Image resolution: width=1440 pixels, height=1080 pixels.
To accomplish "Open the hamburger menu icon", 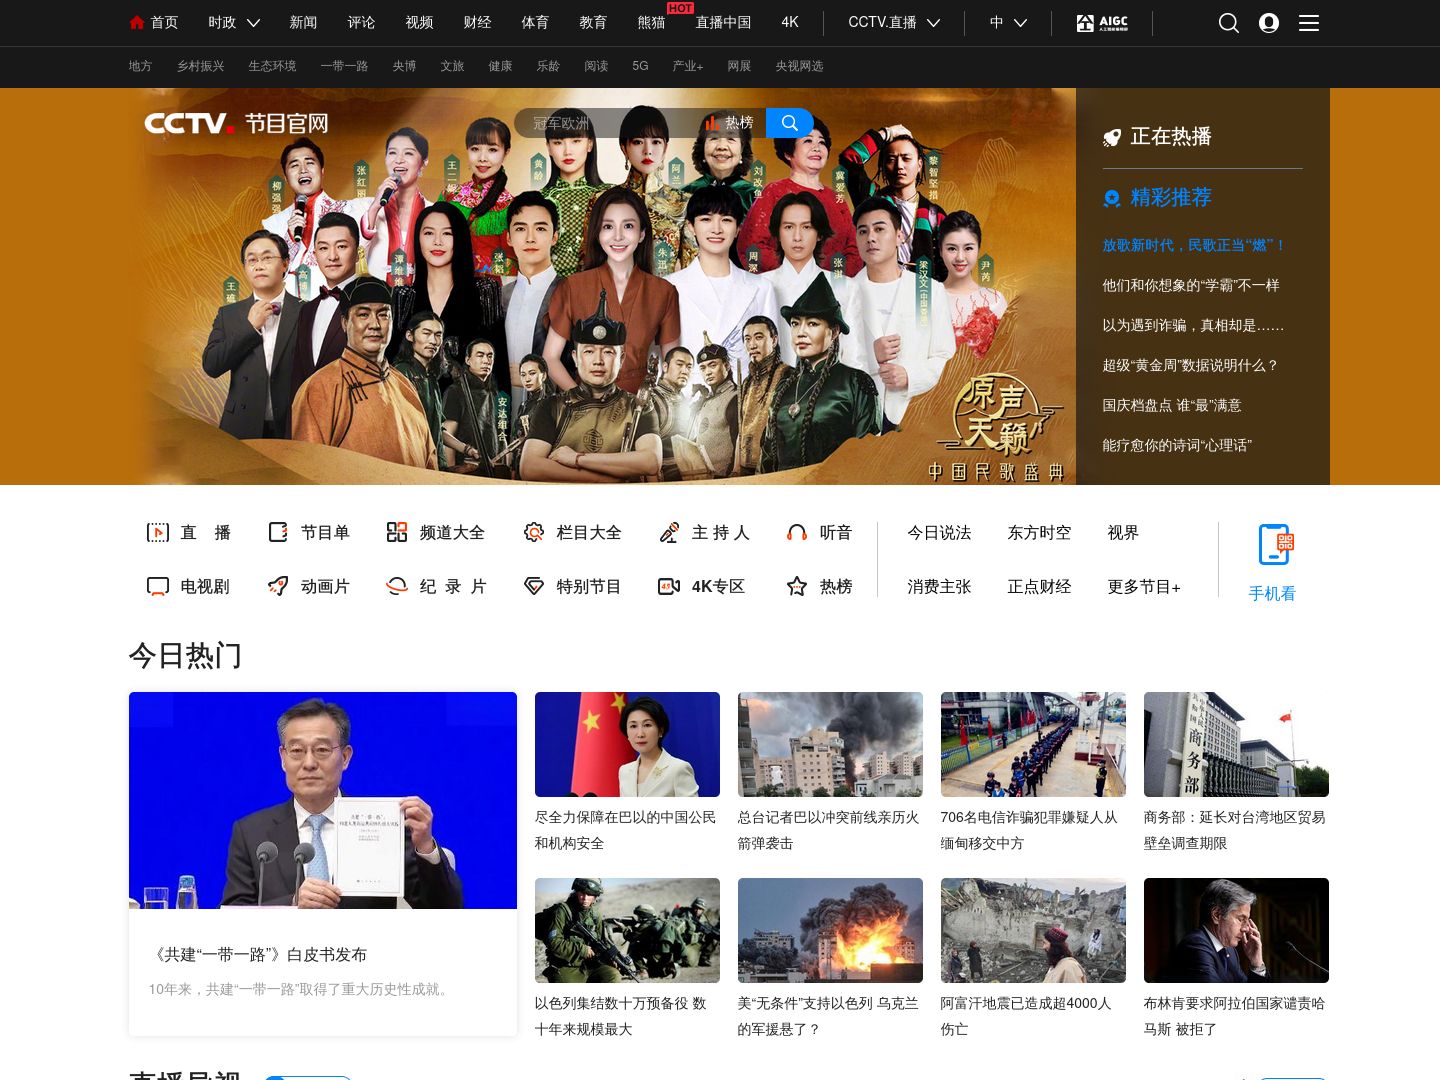I will [x=1309, y=23].
